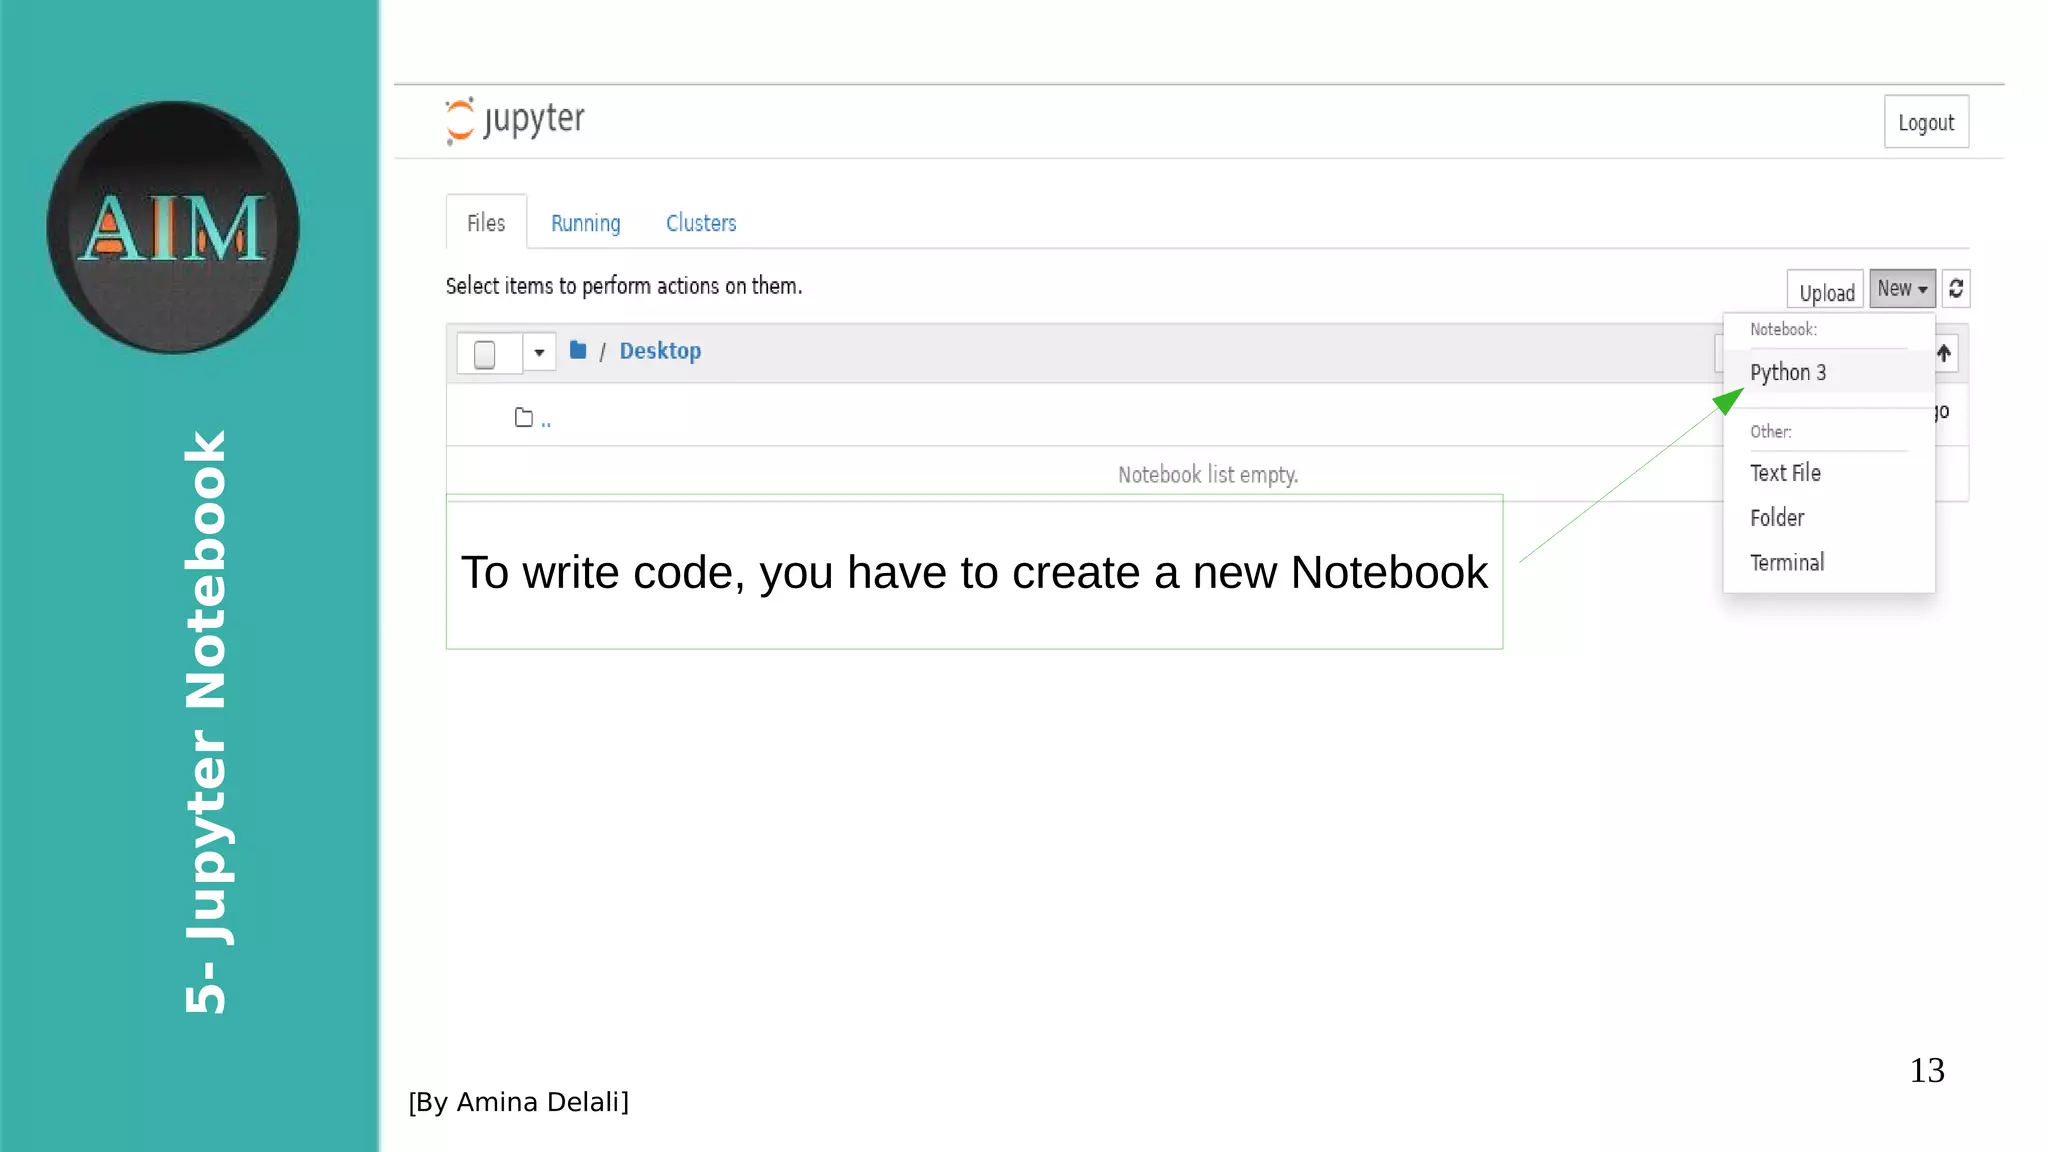Click the root folder icon in breadcrumb

coord(578,350)
